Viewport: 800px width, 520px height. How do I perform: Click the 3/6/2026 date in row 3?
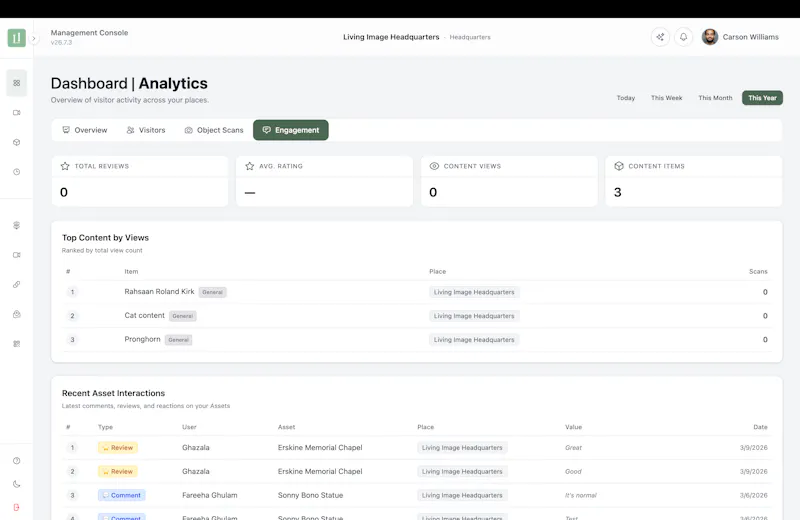coord(754,496)
